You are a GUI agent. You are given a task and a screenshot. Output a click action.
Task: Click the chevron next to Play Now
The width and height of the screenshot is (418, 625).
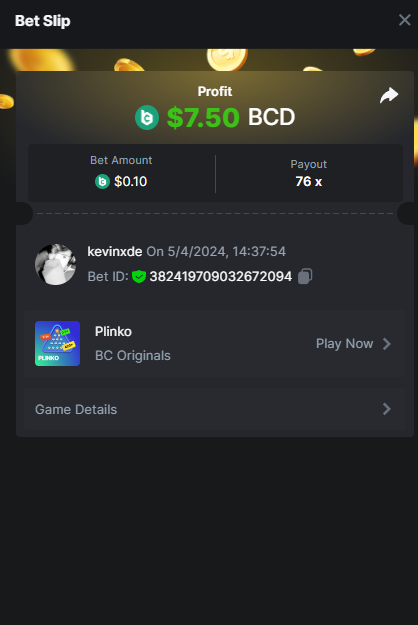(x=387, y=344)
